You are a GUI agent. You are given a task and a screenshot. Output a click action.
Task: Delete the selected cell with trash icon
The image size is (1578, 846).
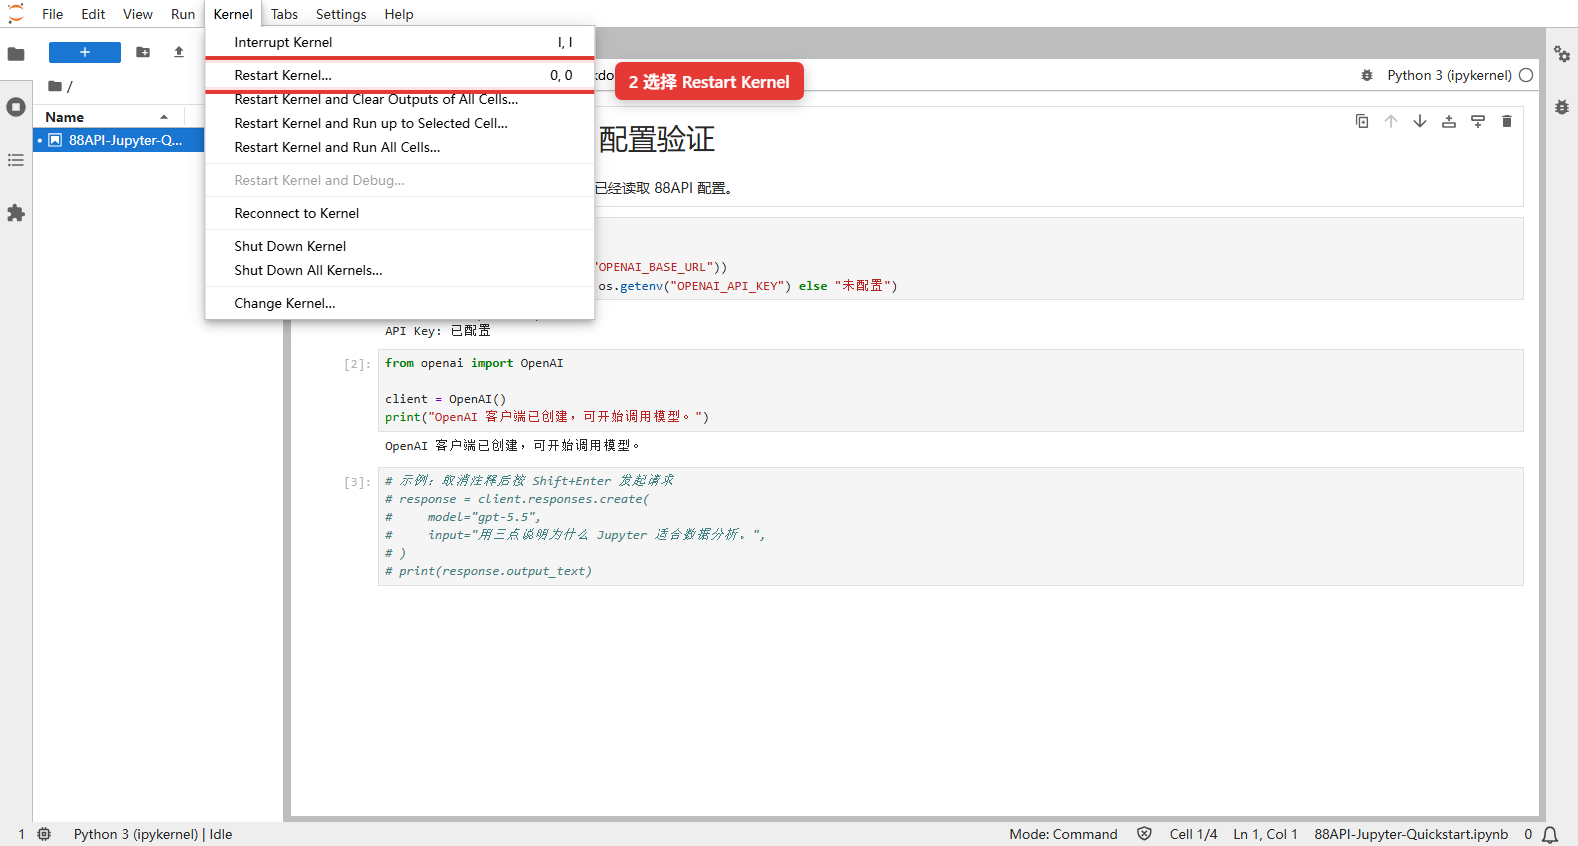1507,121
